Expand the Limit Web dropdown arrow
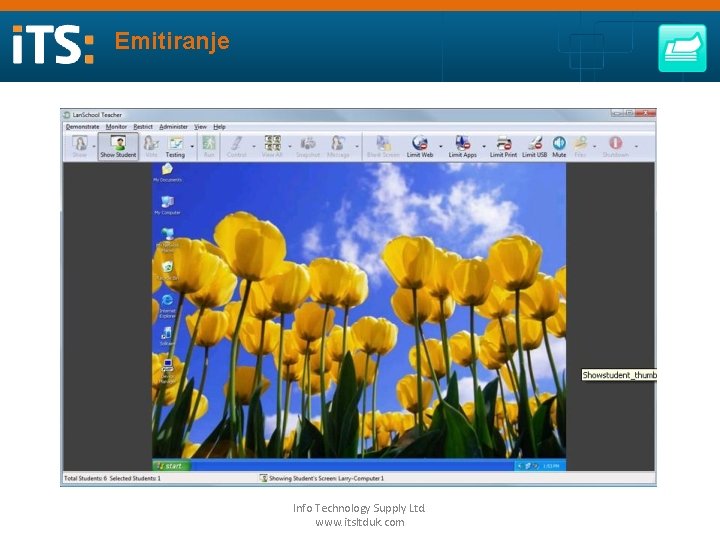Image resolution: width=720 pixels, height=540 pixels. tap(440, 146)
